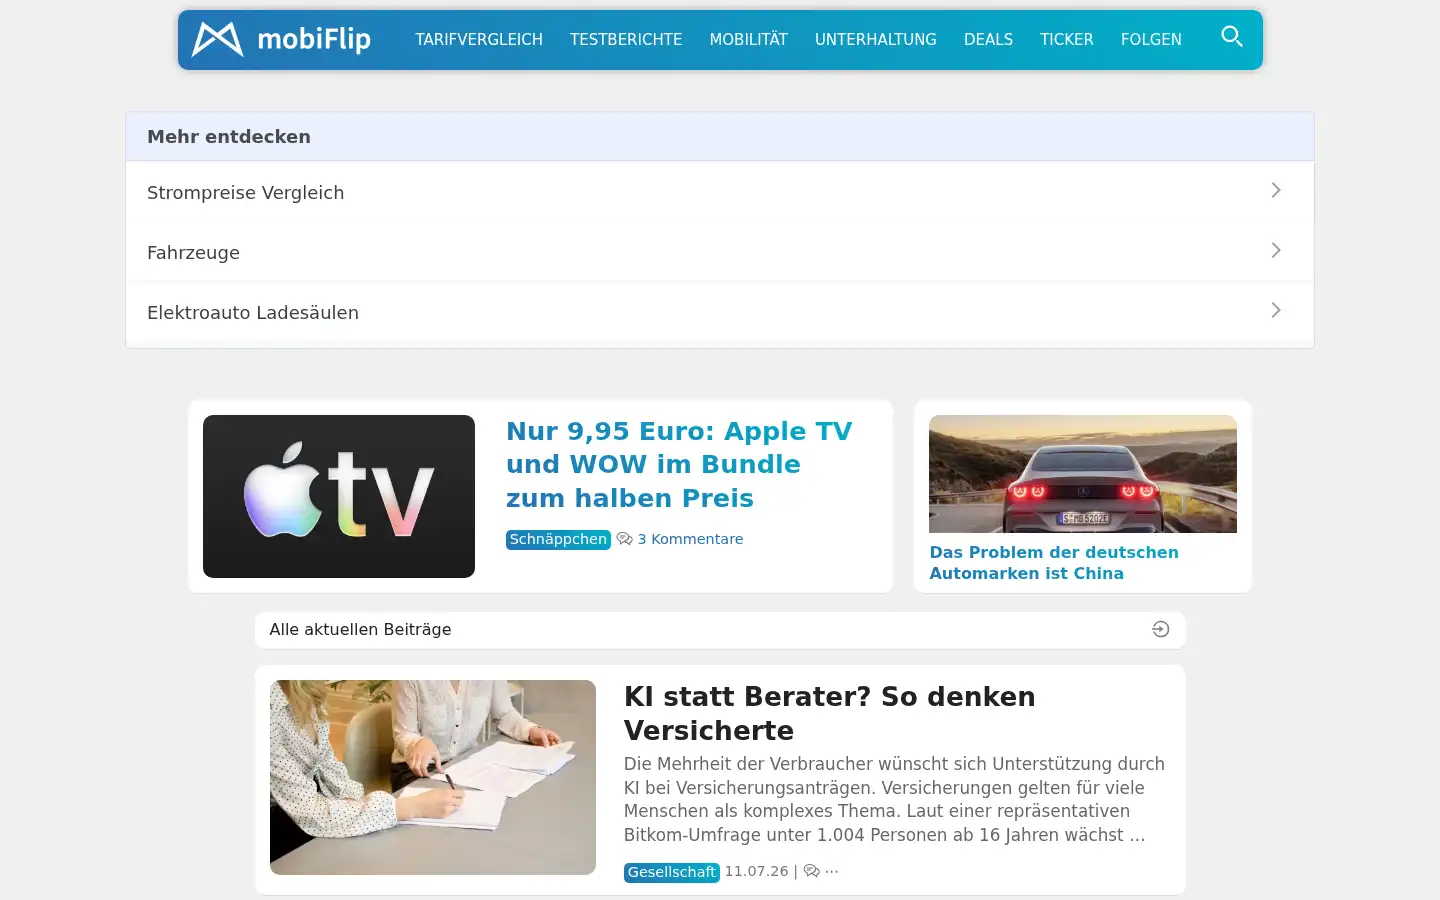Click the chevron beside Fahrzeuge

(x=1276, y=250)
